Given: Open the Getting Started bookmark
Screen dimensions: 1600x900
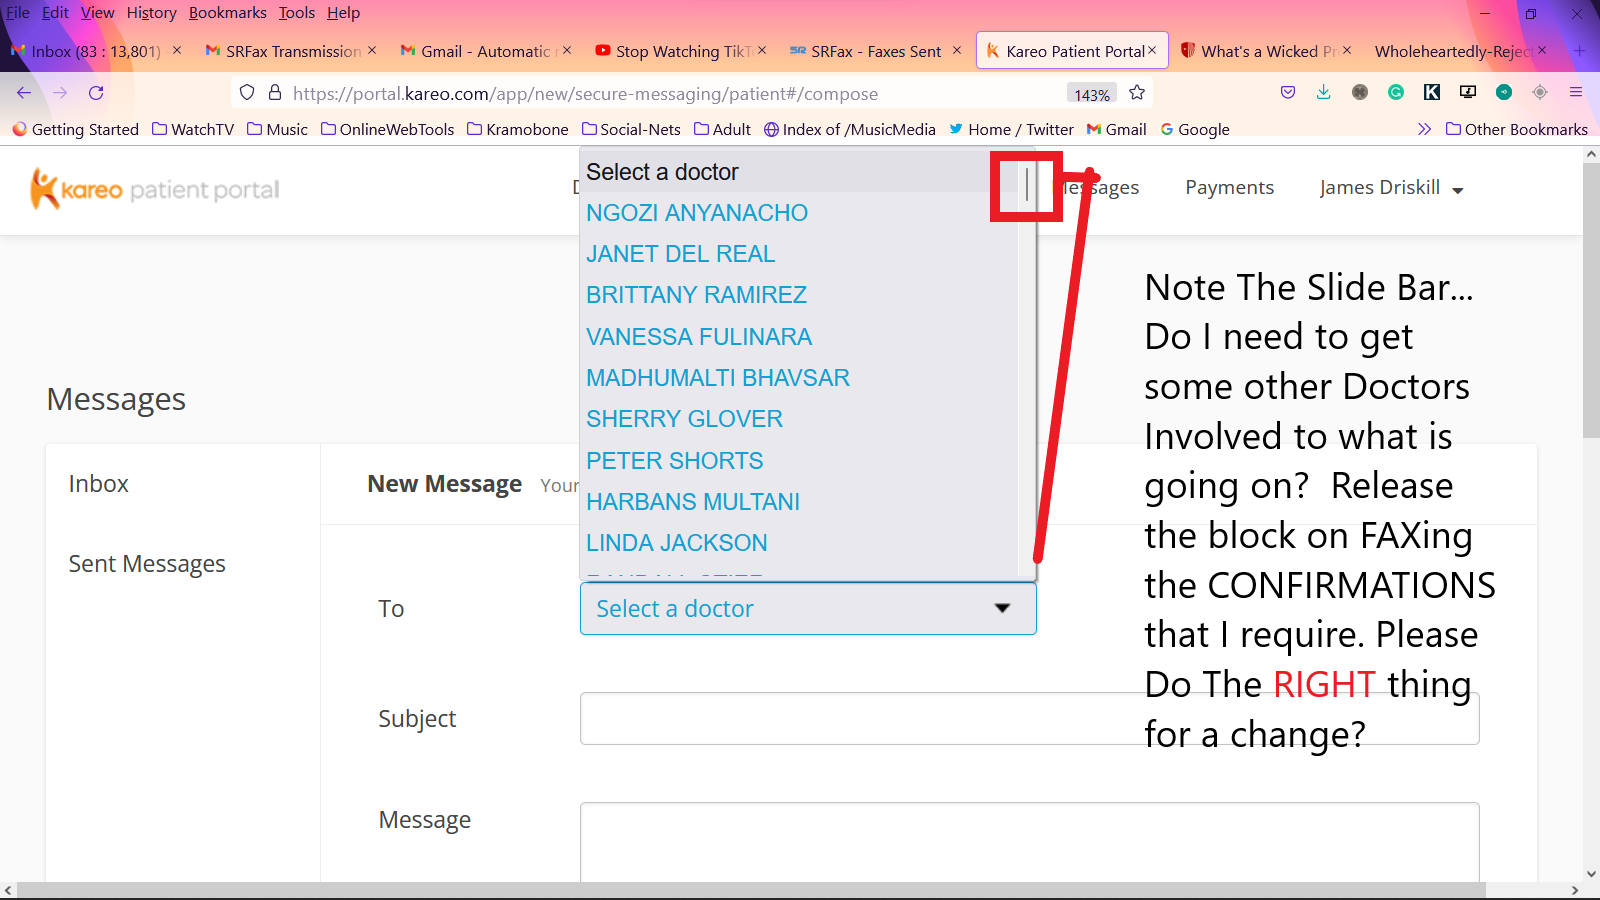Looking at the screenshot, I should pyautogui.click(x=76, y=129).
